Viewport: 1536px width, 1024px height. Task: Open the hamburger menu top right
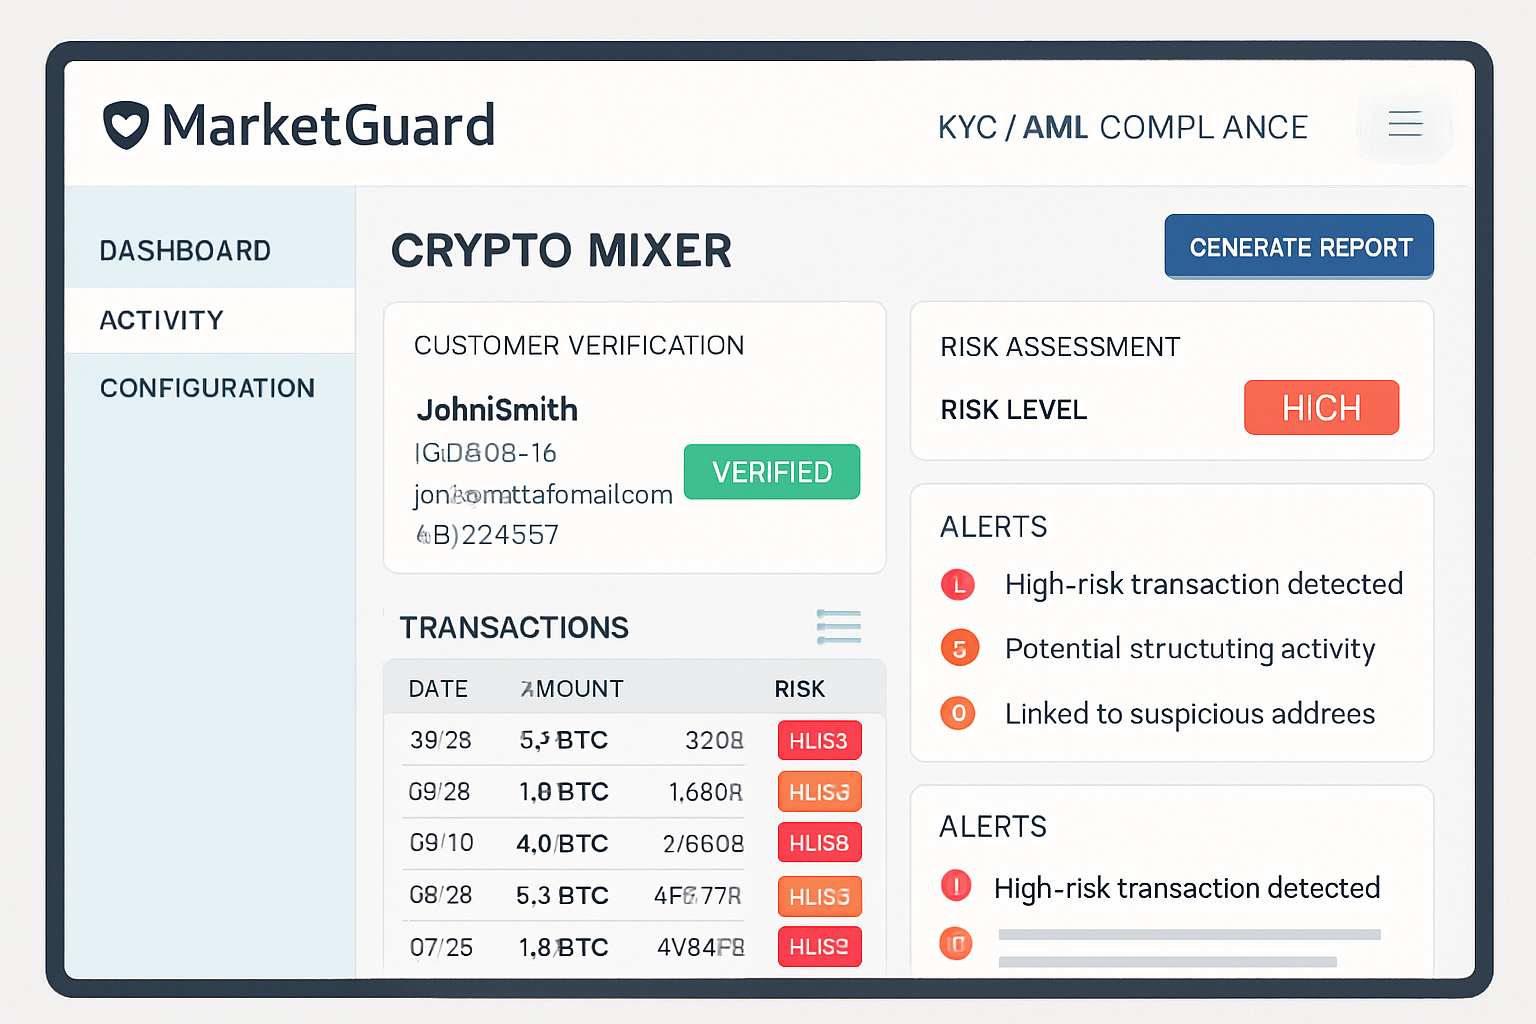click(1405, 124)
